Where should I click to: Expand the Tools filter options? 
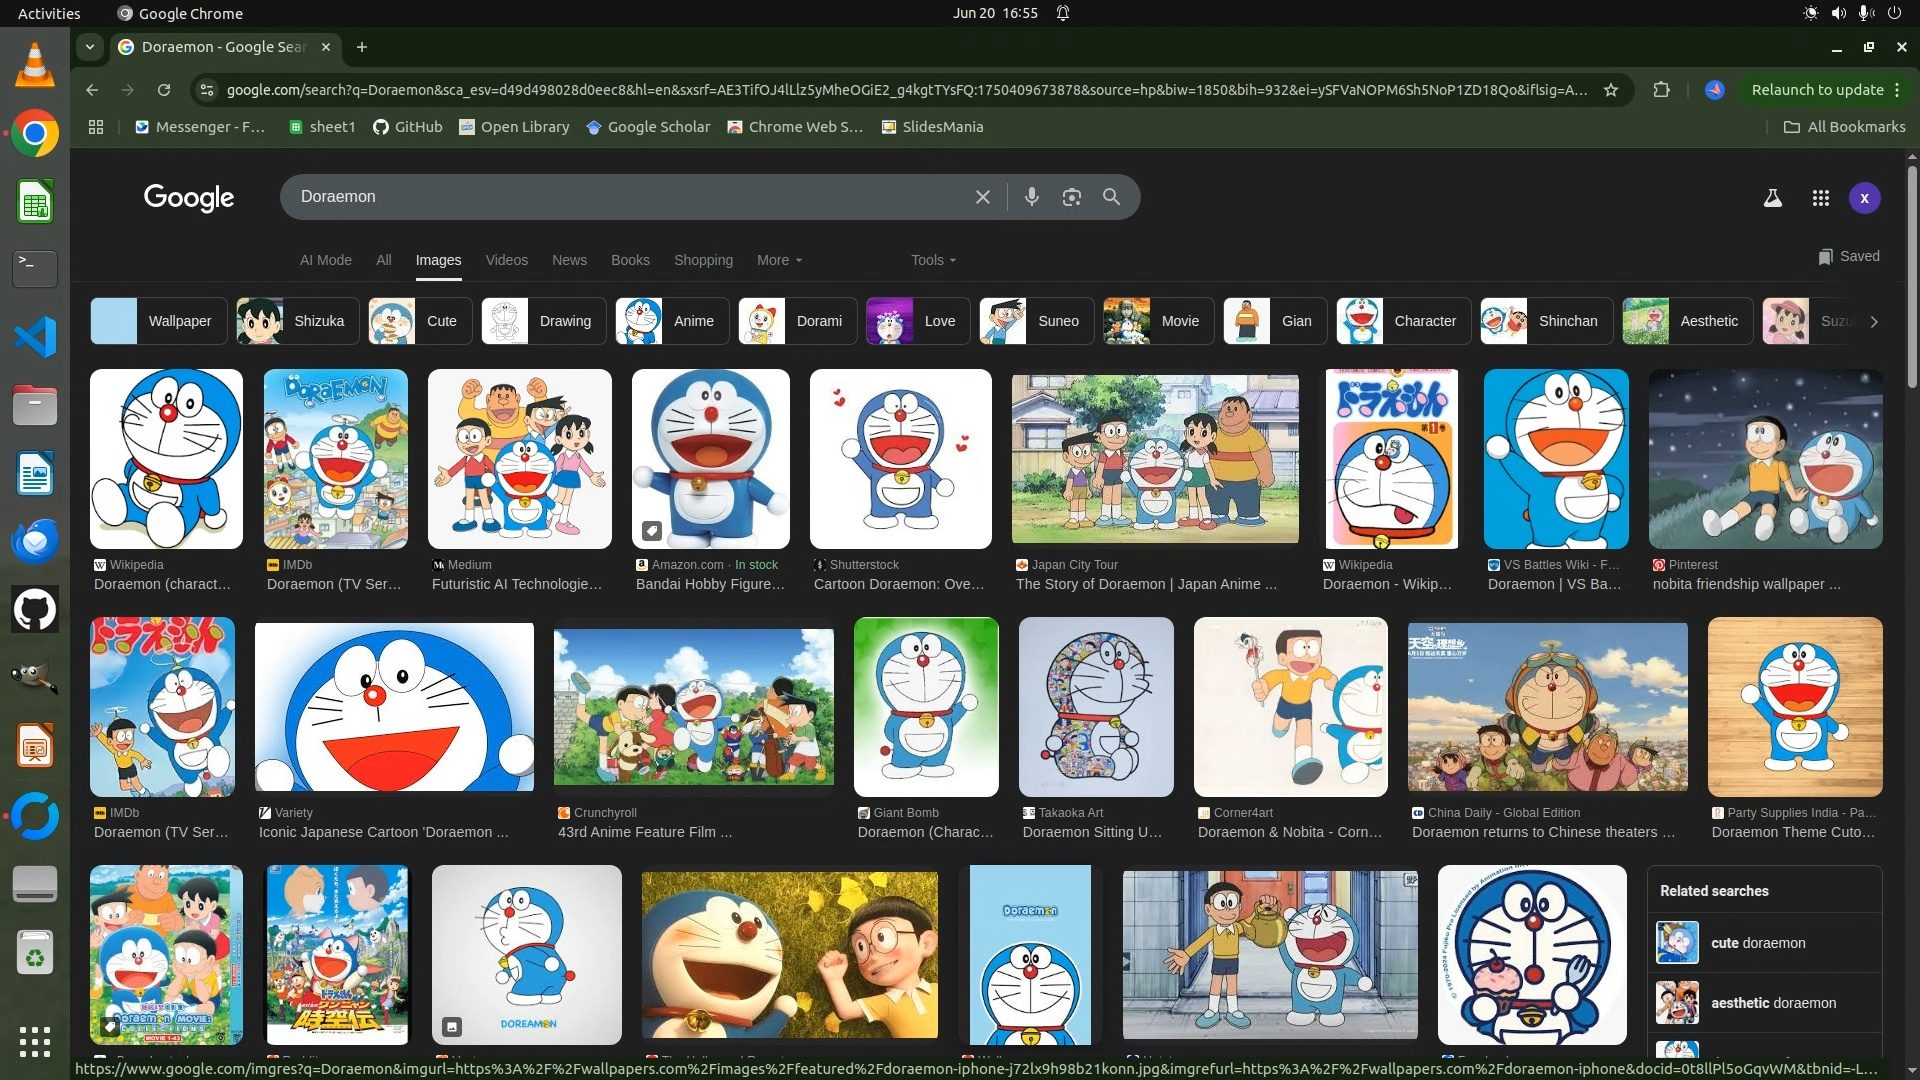[933, 260]
